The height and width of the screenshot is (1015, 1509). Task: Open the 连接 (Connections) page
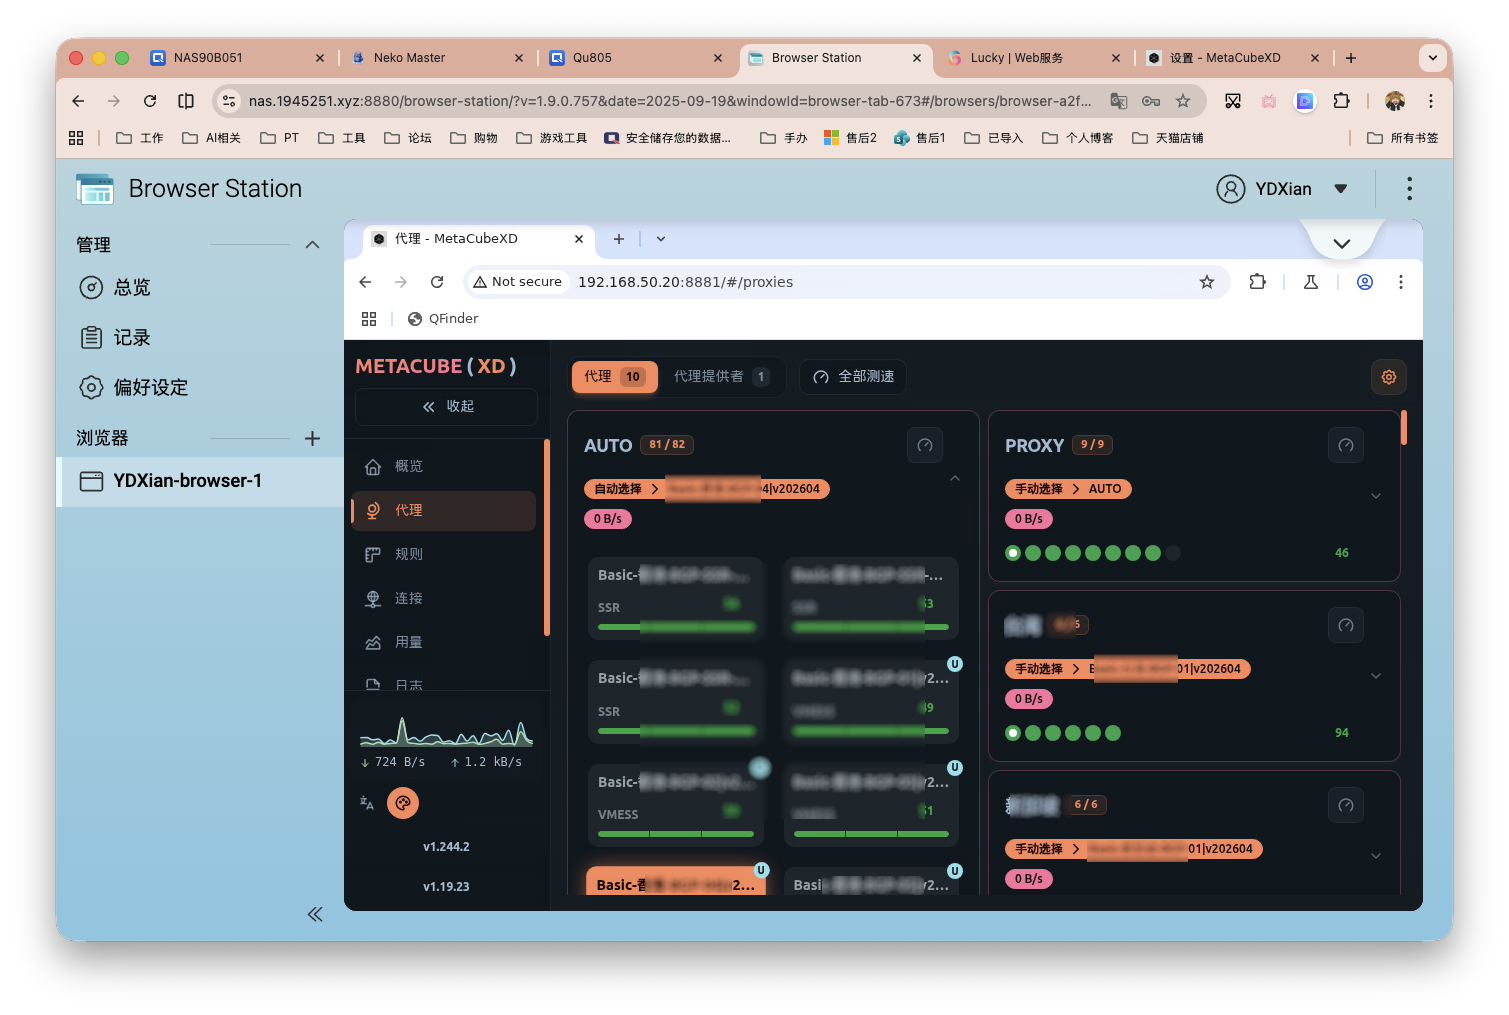tap(408, 597)
